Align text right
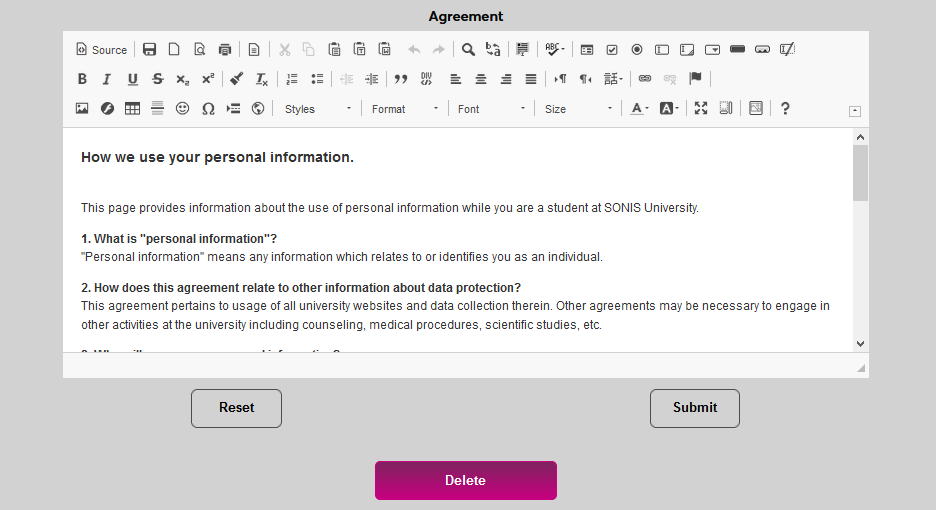 click(x=506, y=79)
